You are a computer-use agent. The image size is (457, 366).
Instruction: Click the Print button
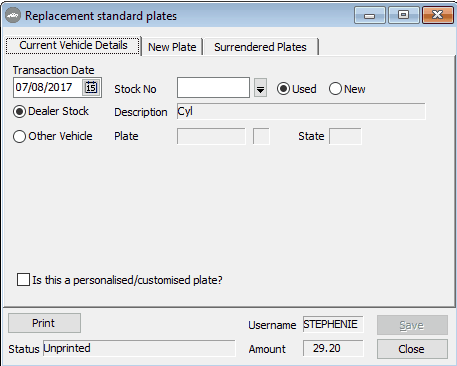(x=44, y=323)
